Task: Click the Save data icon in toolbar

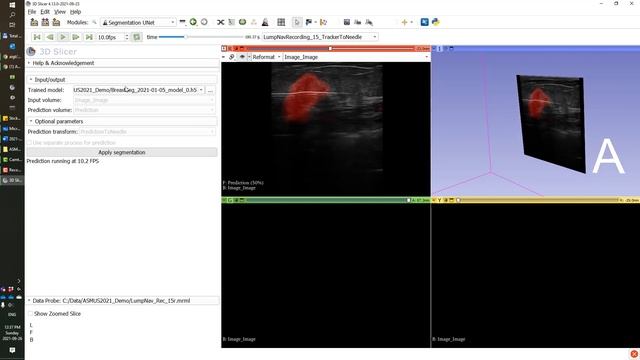Action: tap(56, 22)
